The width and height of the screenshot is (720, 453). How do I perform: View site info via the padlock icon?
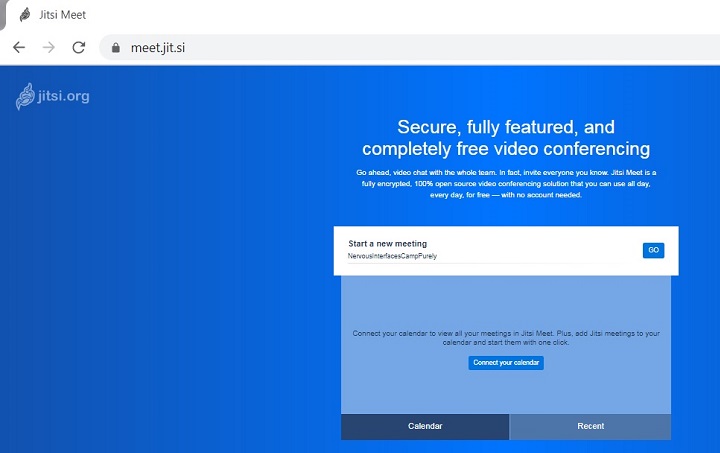pyautogui.click(x=116, y=48)
